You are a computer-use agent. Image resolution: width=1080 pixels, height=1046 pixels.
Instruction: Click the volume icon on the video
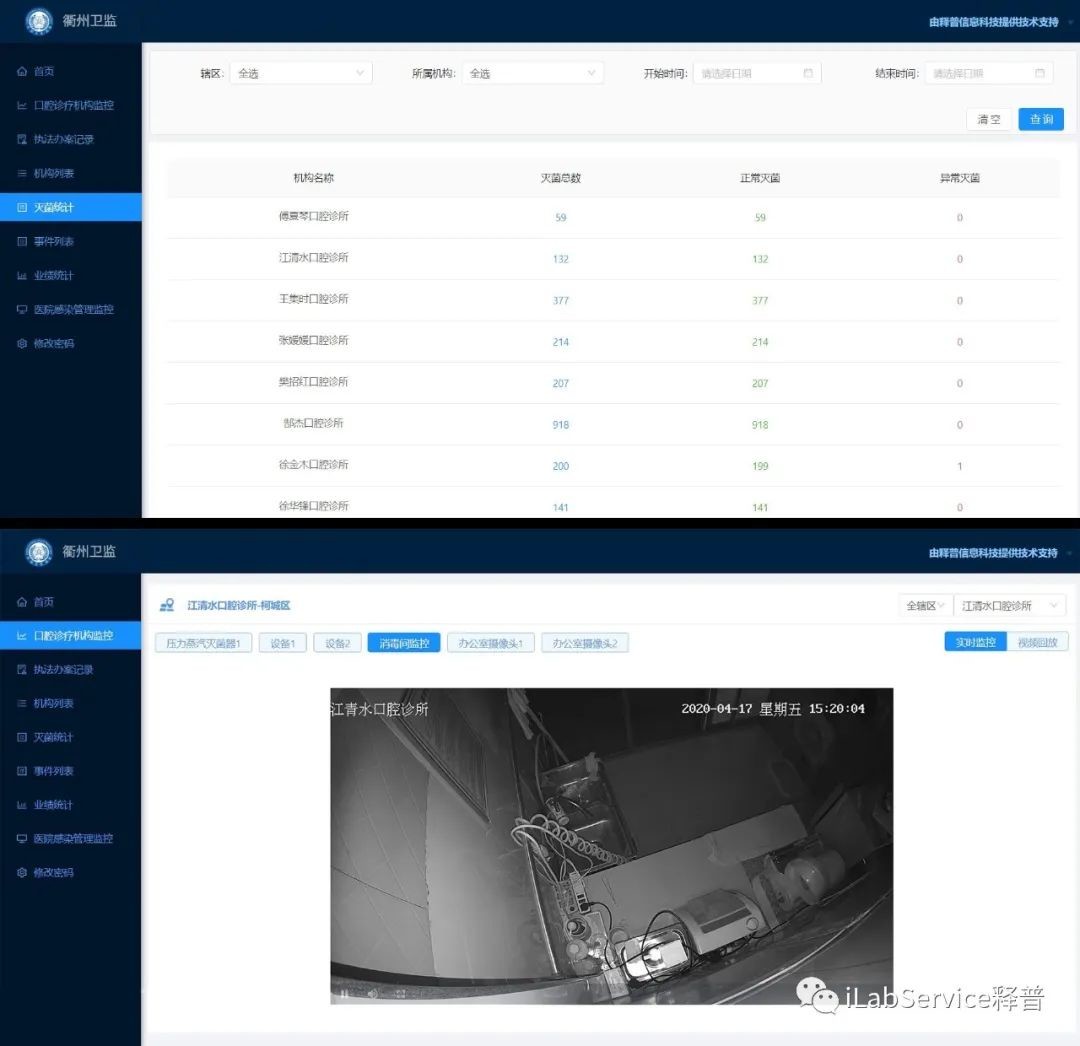tap(372, 993)
